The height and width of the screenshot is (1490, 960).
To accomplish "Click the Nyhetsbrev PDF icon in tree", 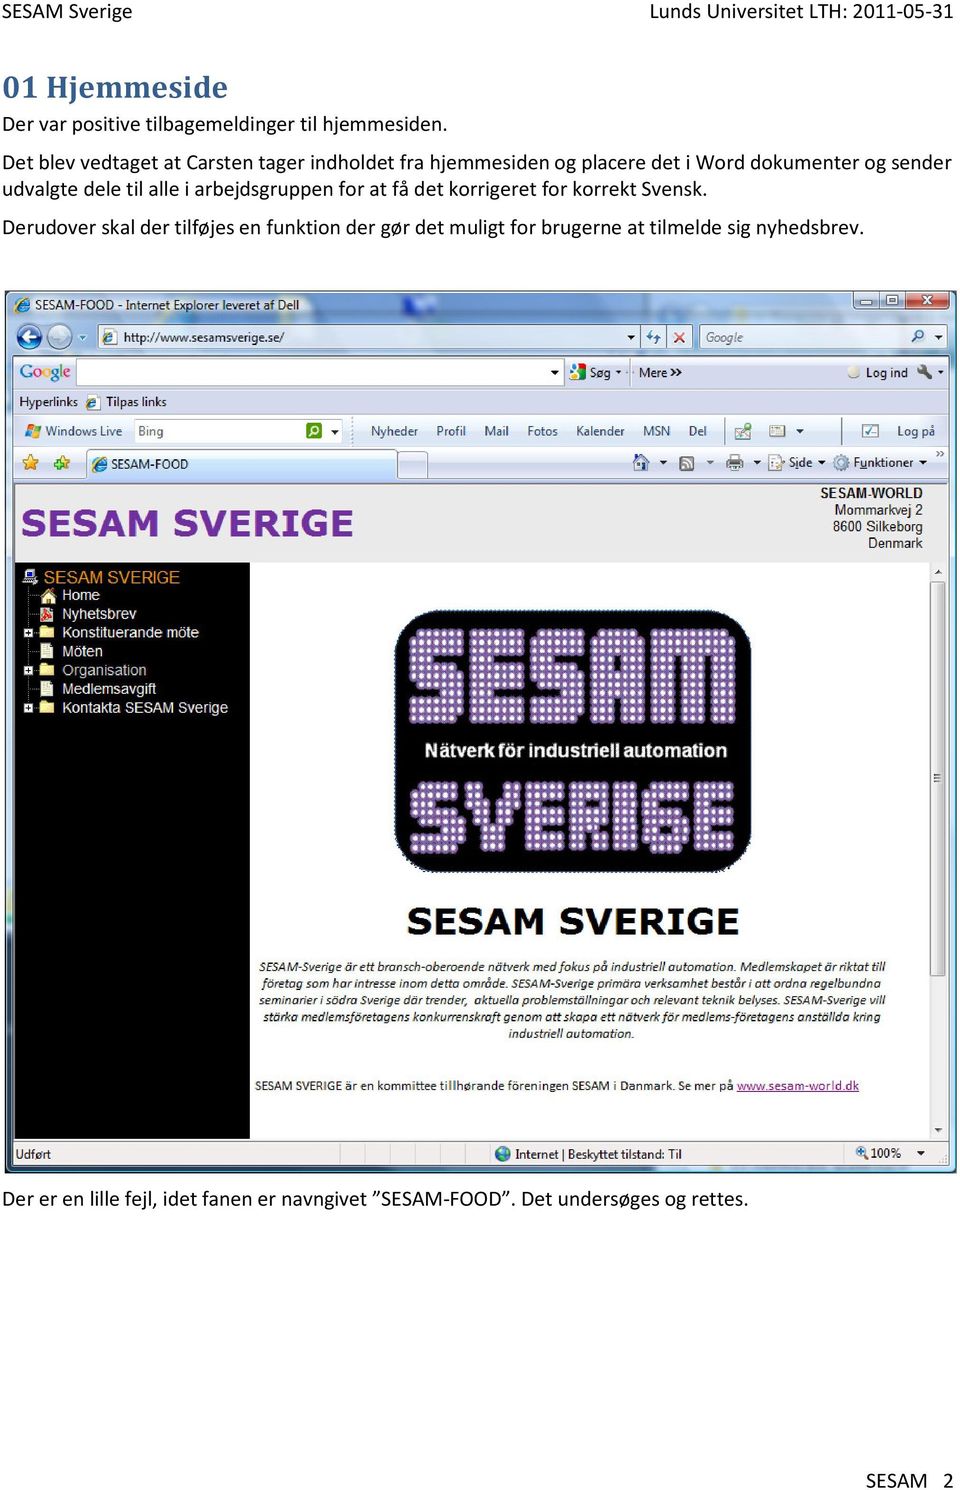I will point(47,614).
